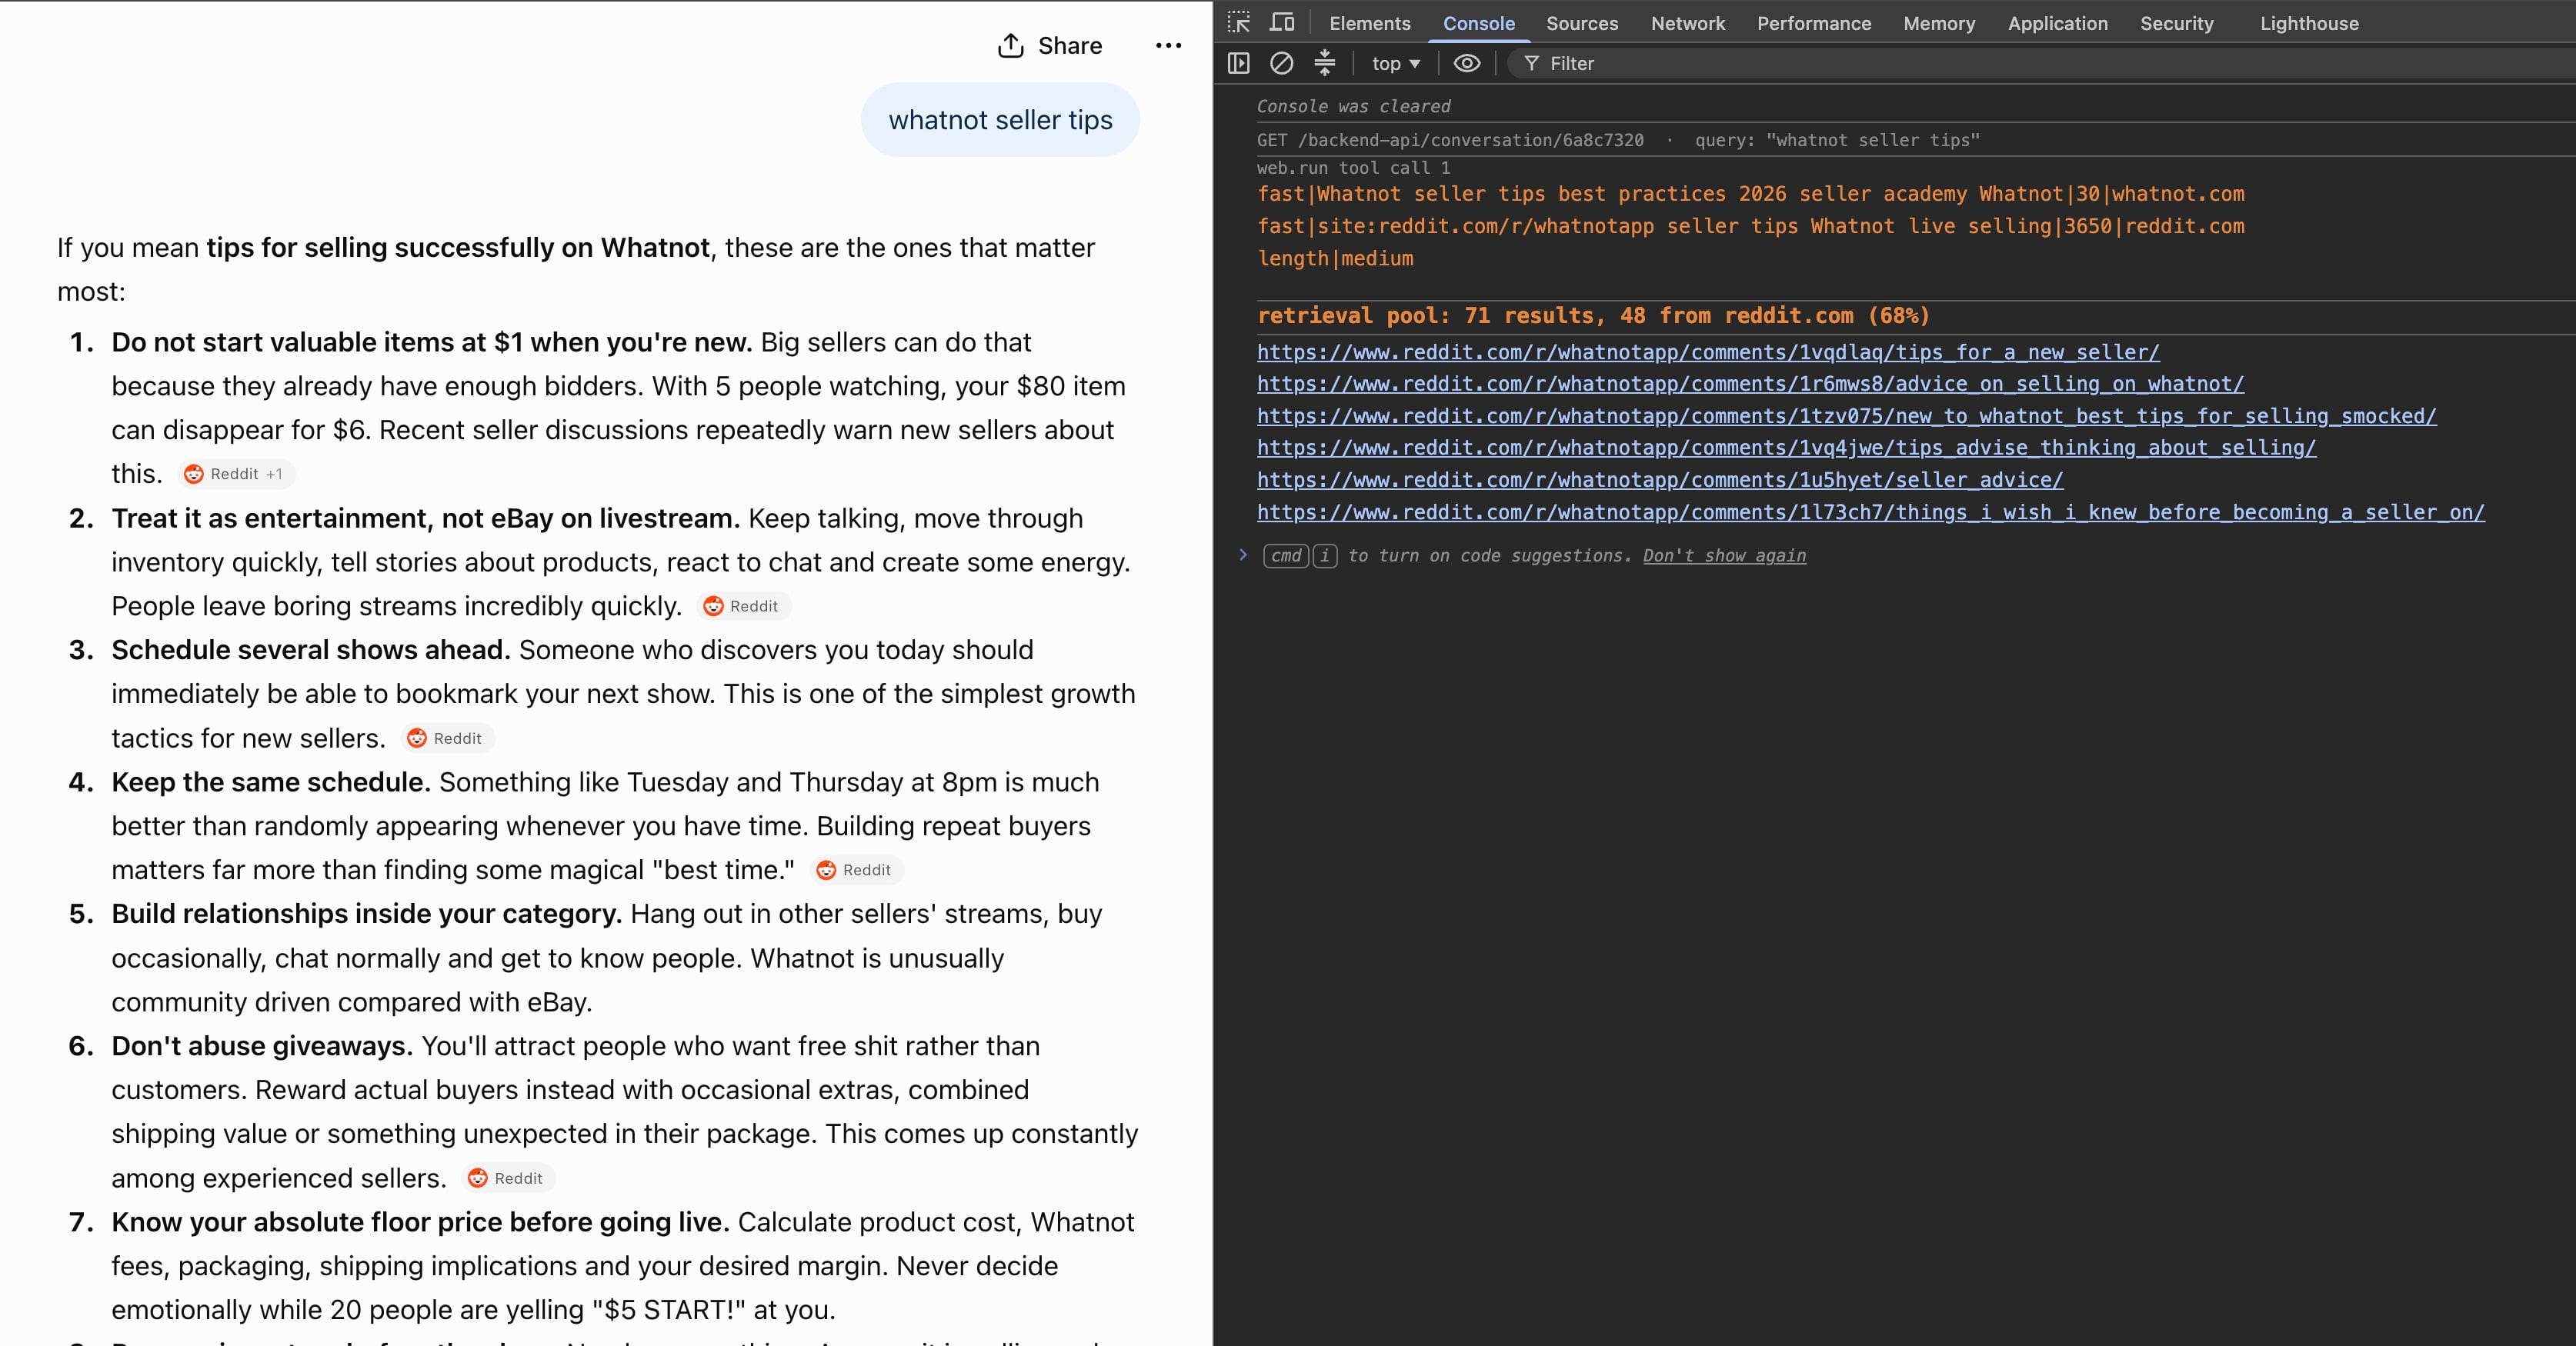Viewport: 2576px width, 1346px height.
Task: Click the 'whatnot seller tips' message bubble
Action: tap(1000, 120)
